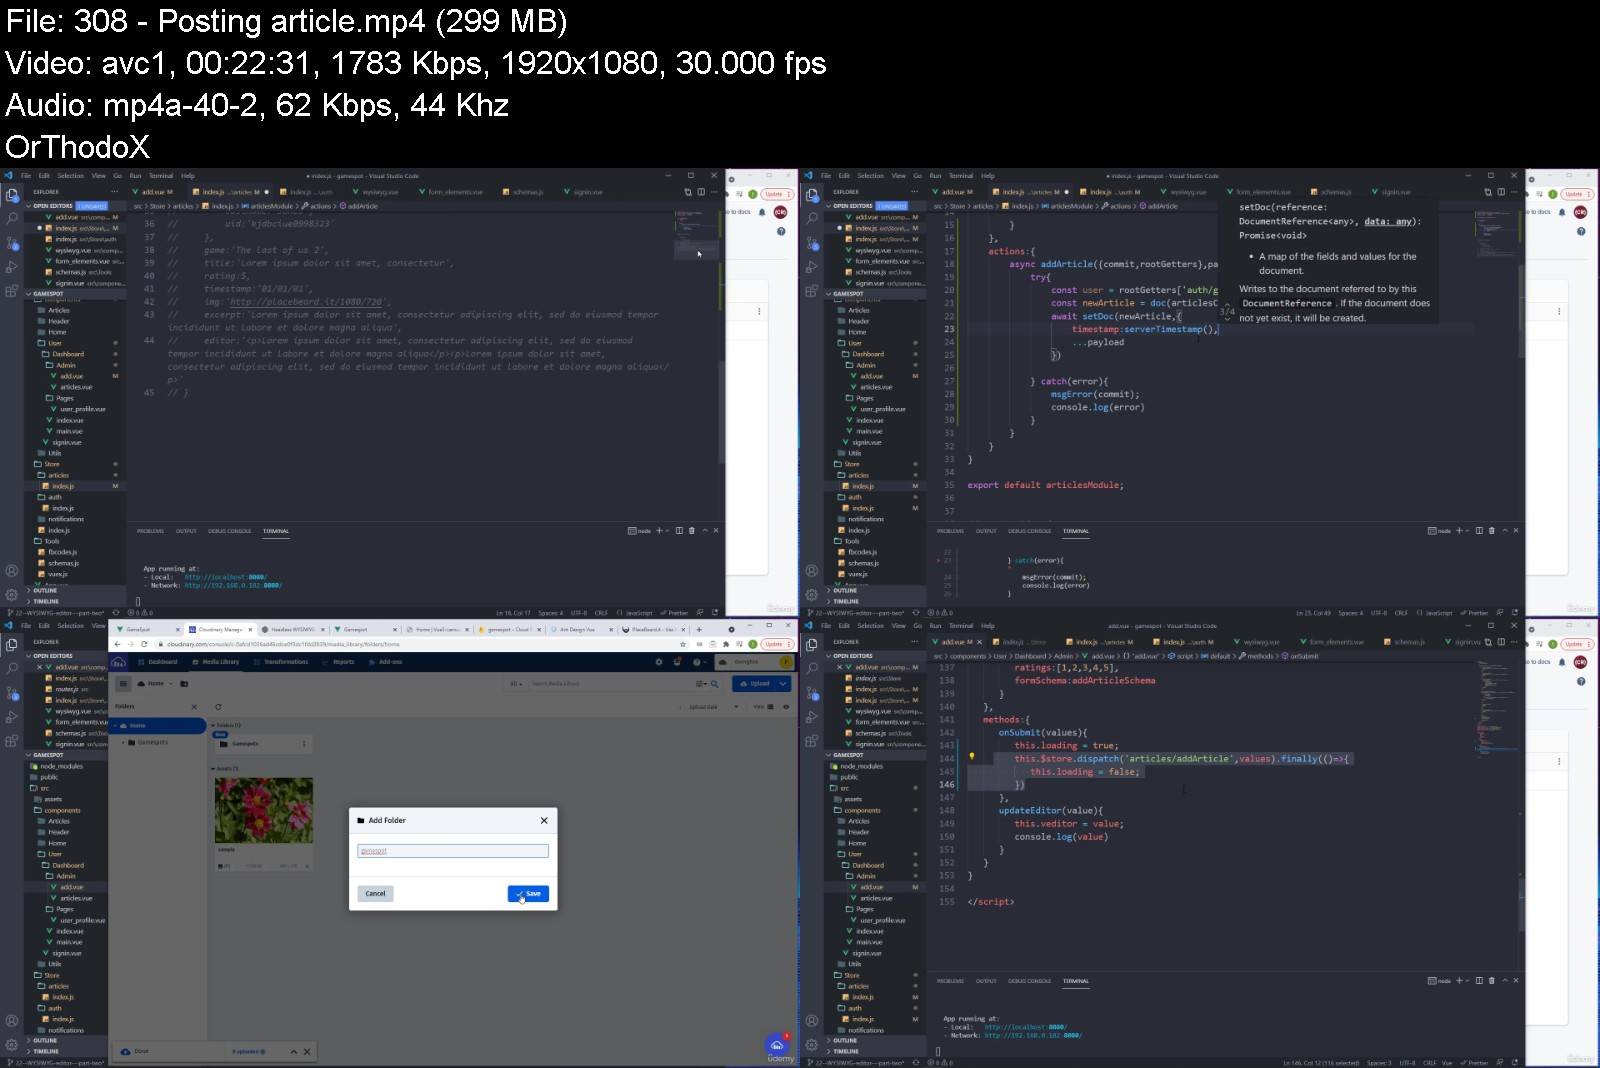Viewport: 1600px width, 1068px height.
Task: Open Extensions view in top-left VS Code frame
Action: point(12,291)
